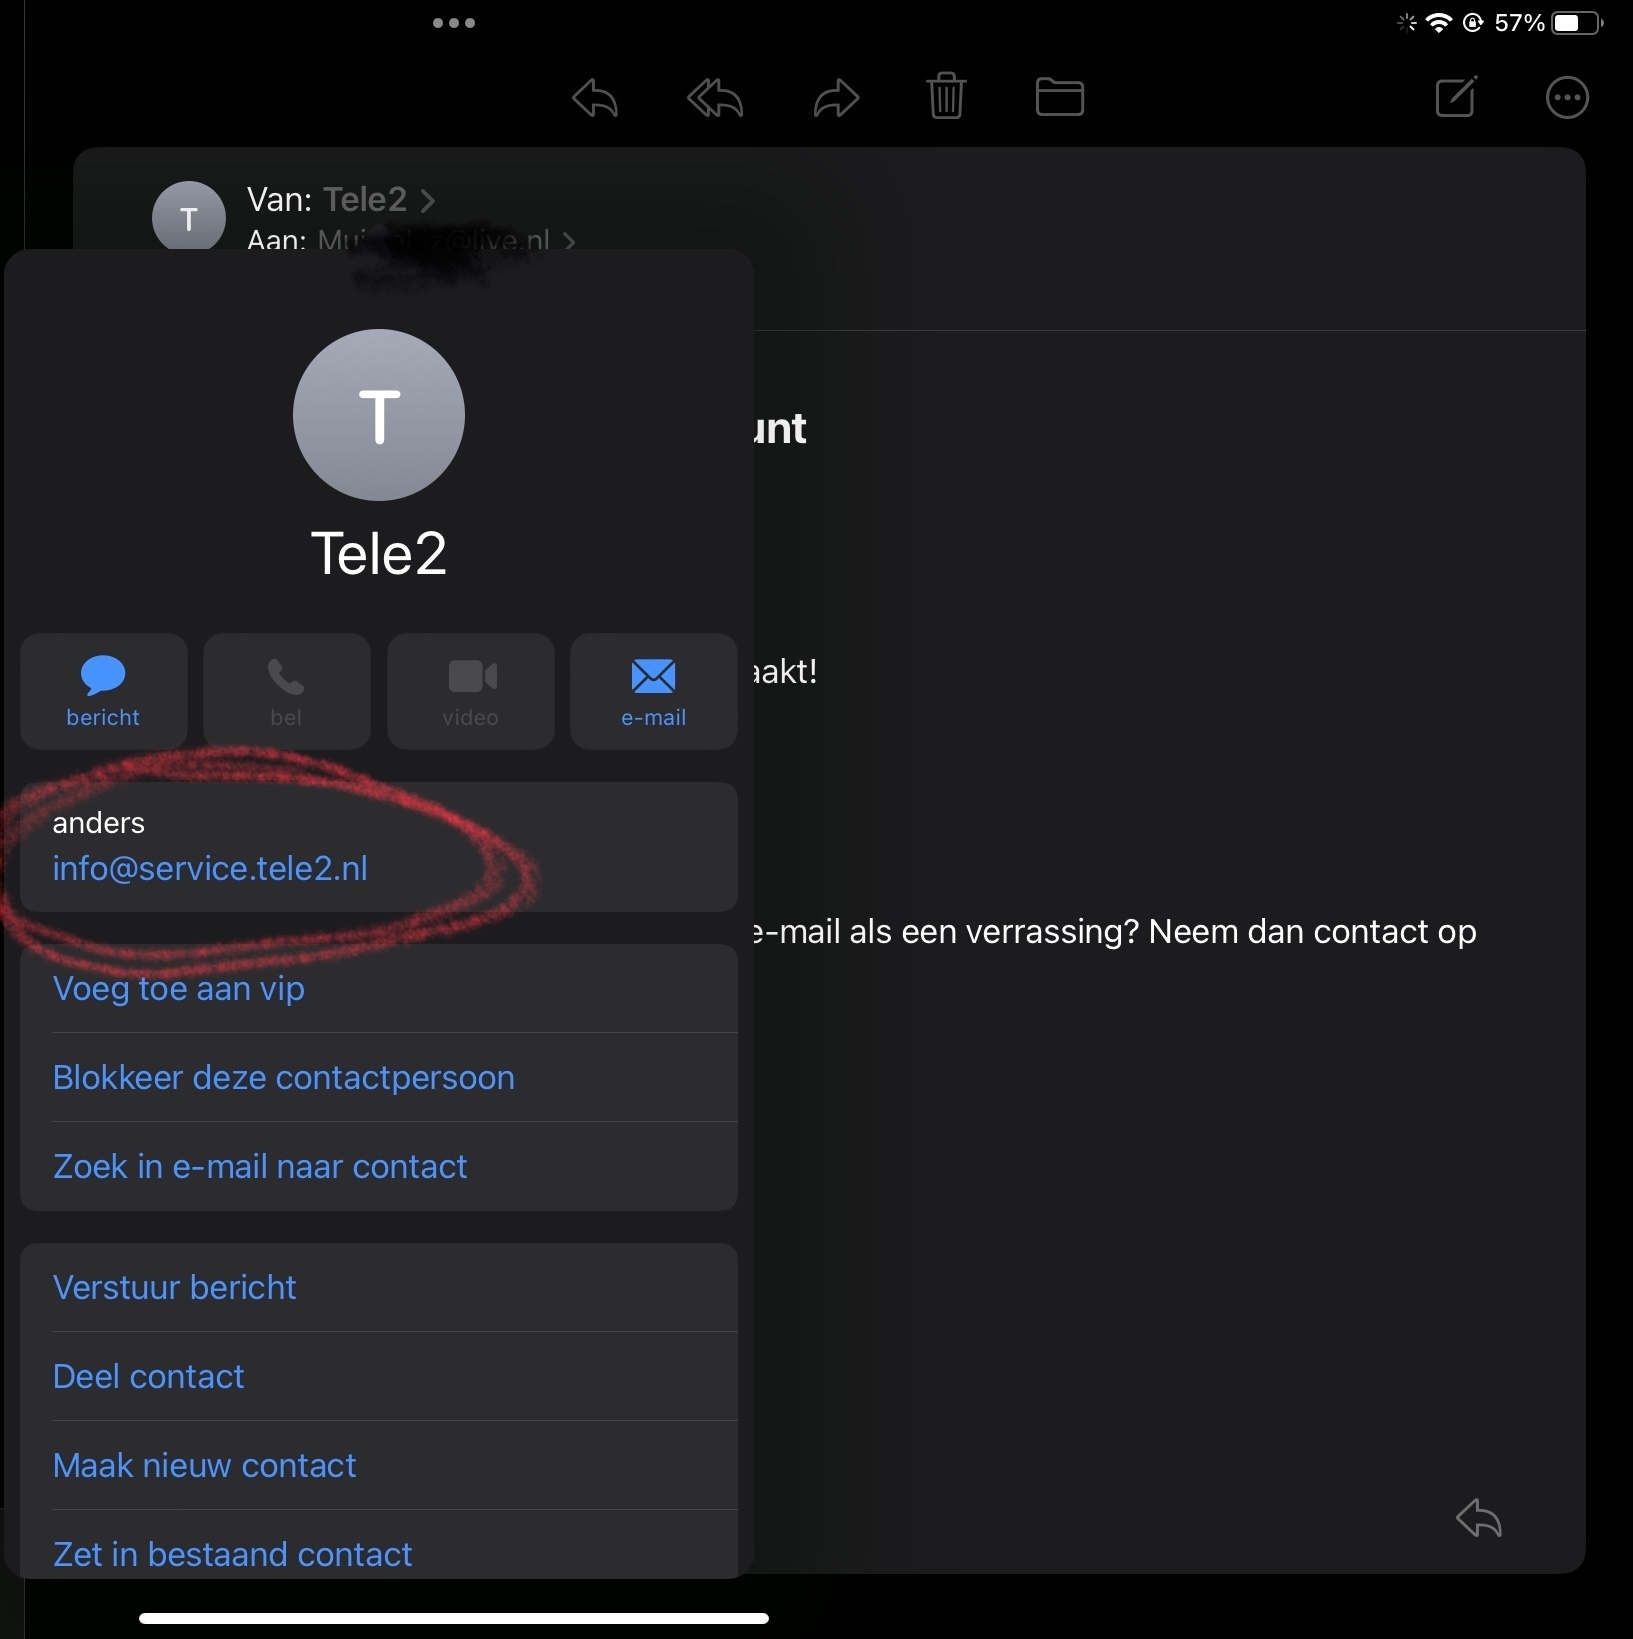Open the Move to folder icon
This screenshot has height=1639, width=1633.
[x=1060, y=97]
